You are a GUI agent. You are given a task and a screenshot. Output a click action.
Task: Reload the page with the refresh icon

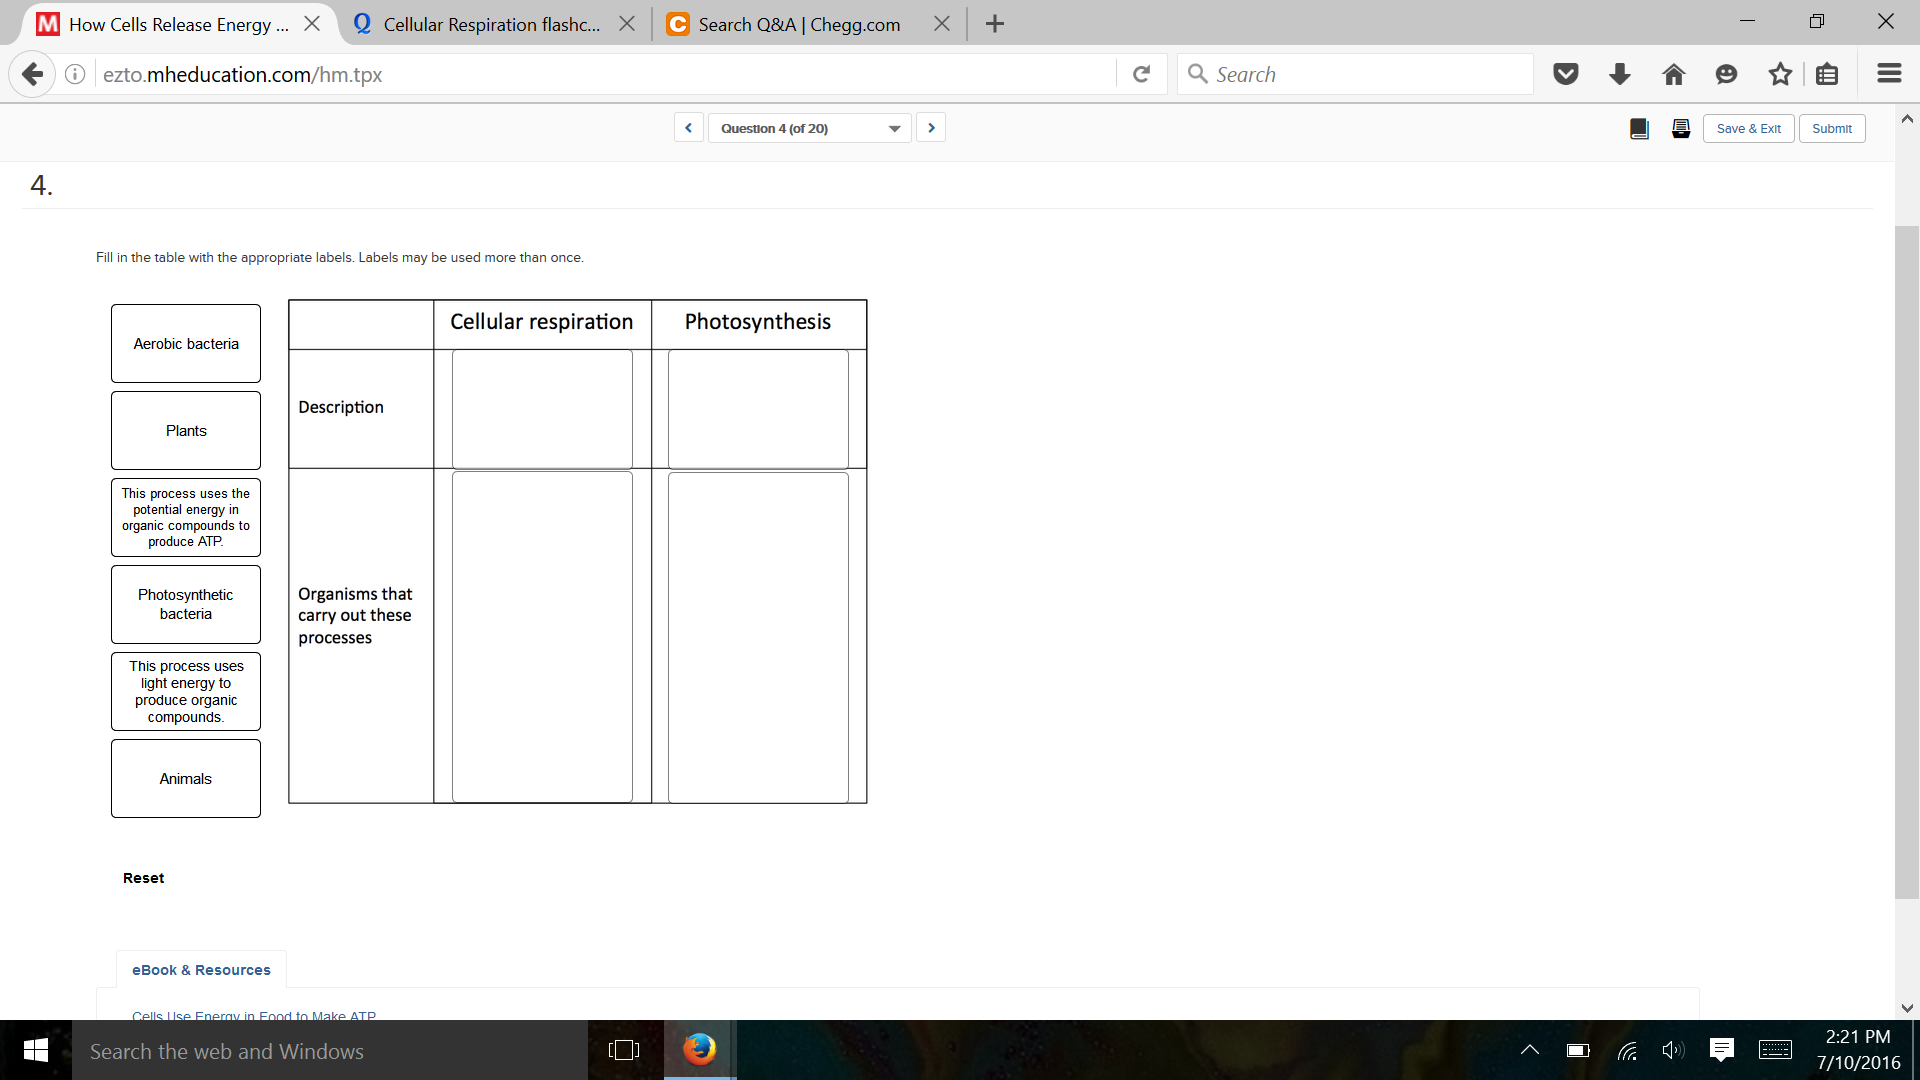(1142, 73)
